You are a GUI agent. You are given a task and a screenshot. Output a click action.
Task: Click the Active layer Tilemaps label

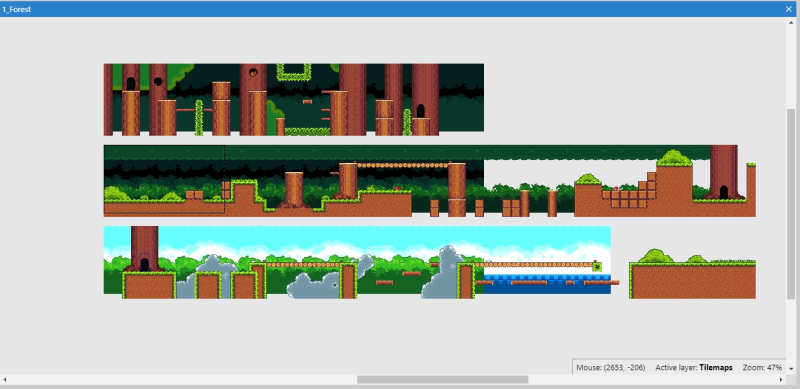[694, 368]
